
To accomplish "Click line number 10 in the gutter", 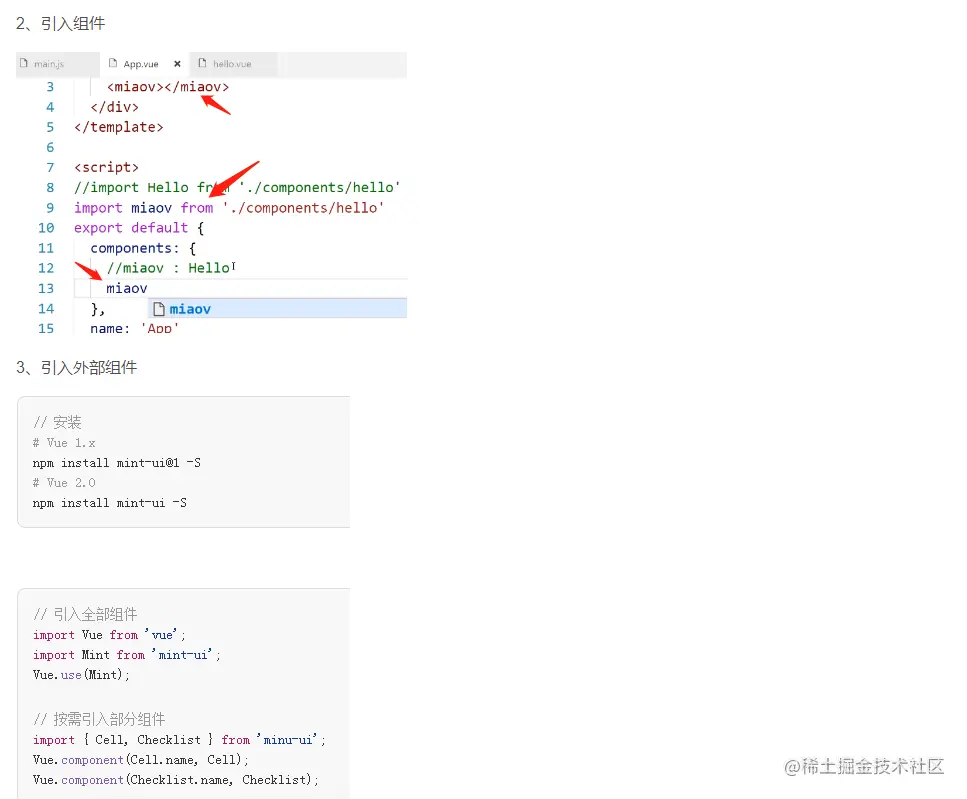I will click(46, 228).
